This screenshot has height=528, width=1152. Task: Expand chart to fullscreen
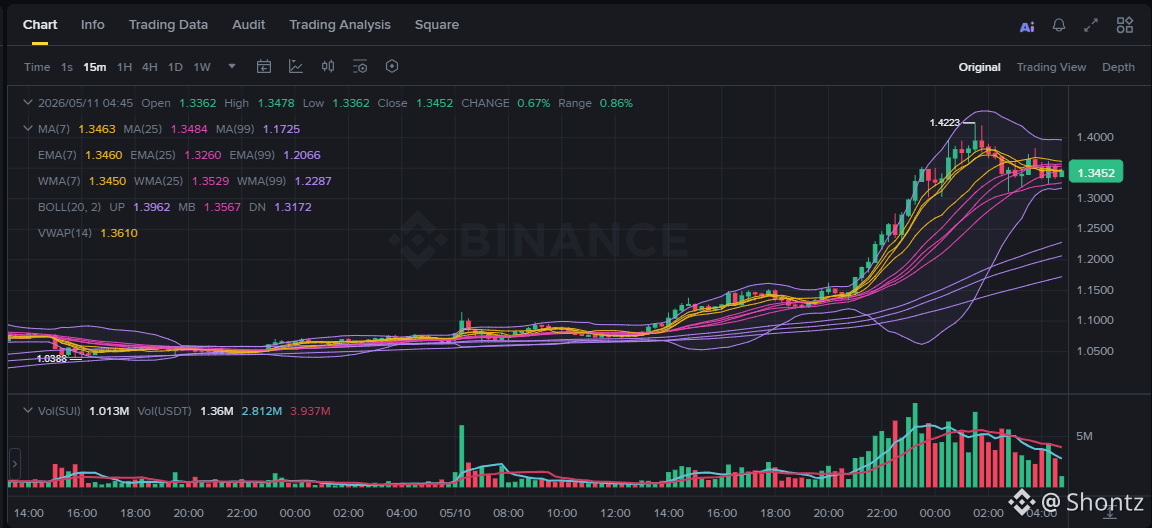click(1091, 25)
